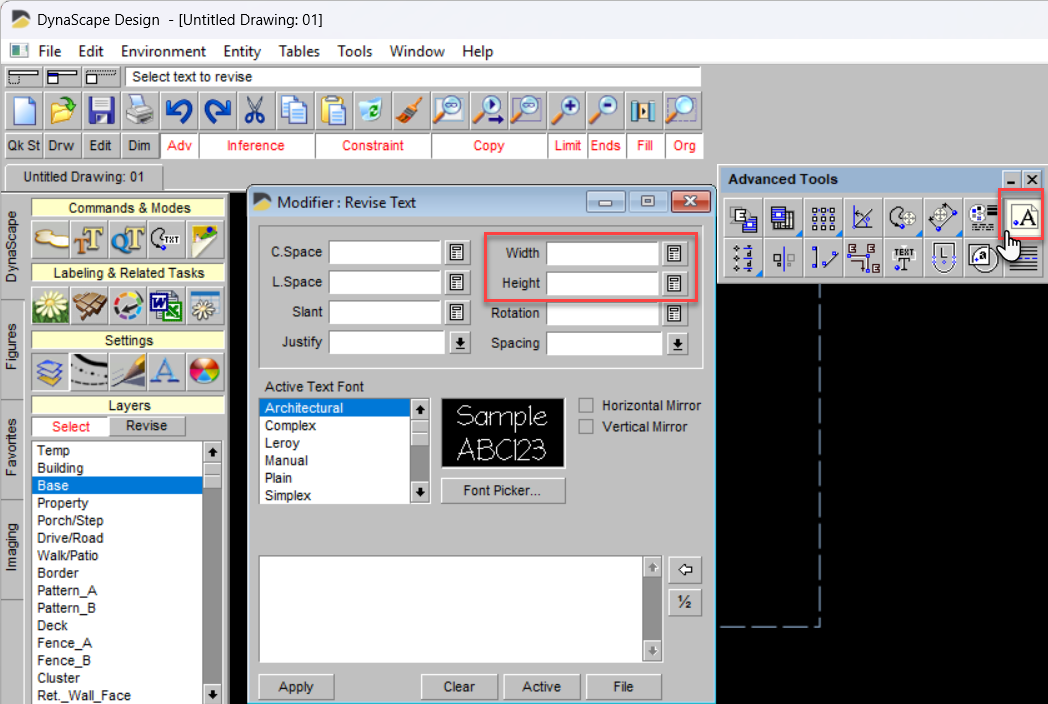
Task: Open the Width value list button
Action: (675, 254)
